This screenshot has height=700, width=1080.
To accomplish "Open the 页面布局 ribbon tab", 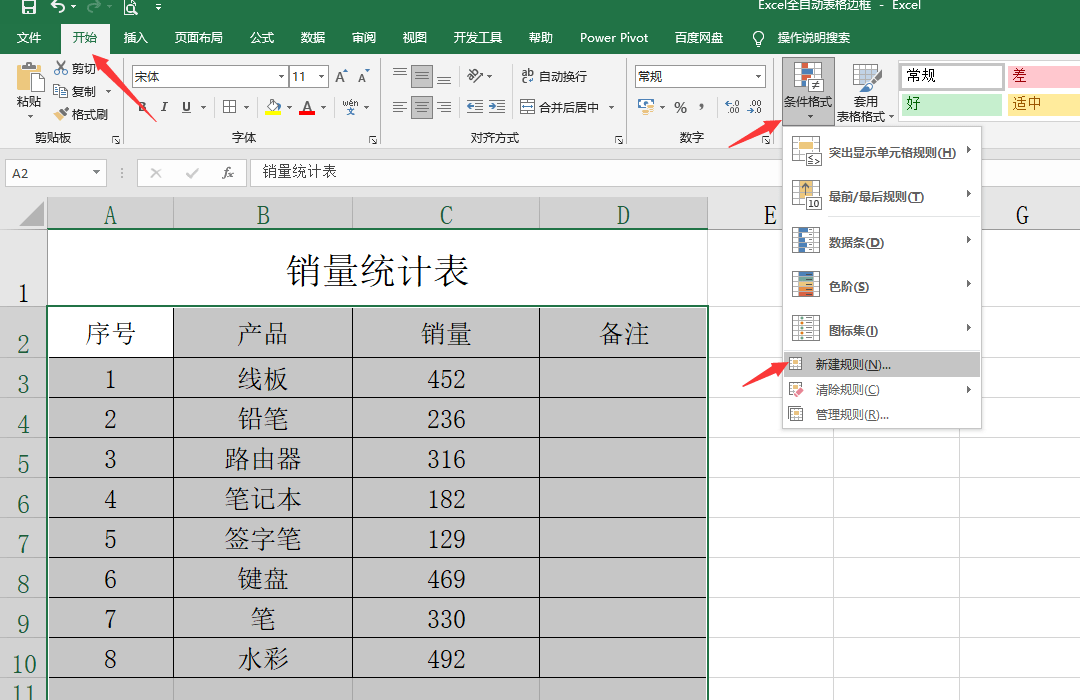I will click(198, 38).
